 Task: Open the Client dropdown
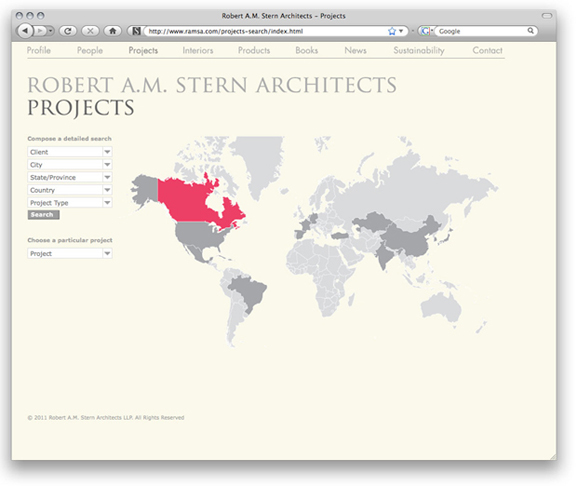pos(70,152)
